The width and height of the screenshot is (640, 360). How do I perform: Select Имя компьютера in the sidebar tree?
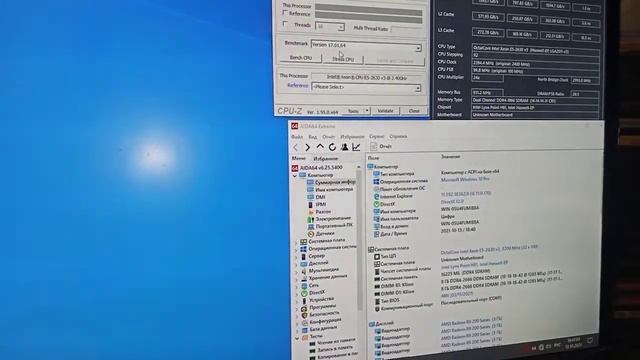click(330, 189)
